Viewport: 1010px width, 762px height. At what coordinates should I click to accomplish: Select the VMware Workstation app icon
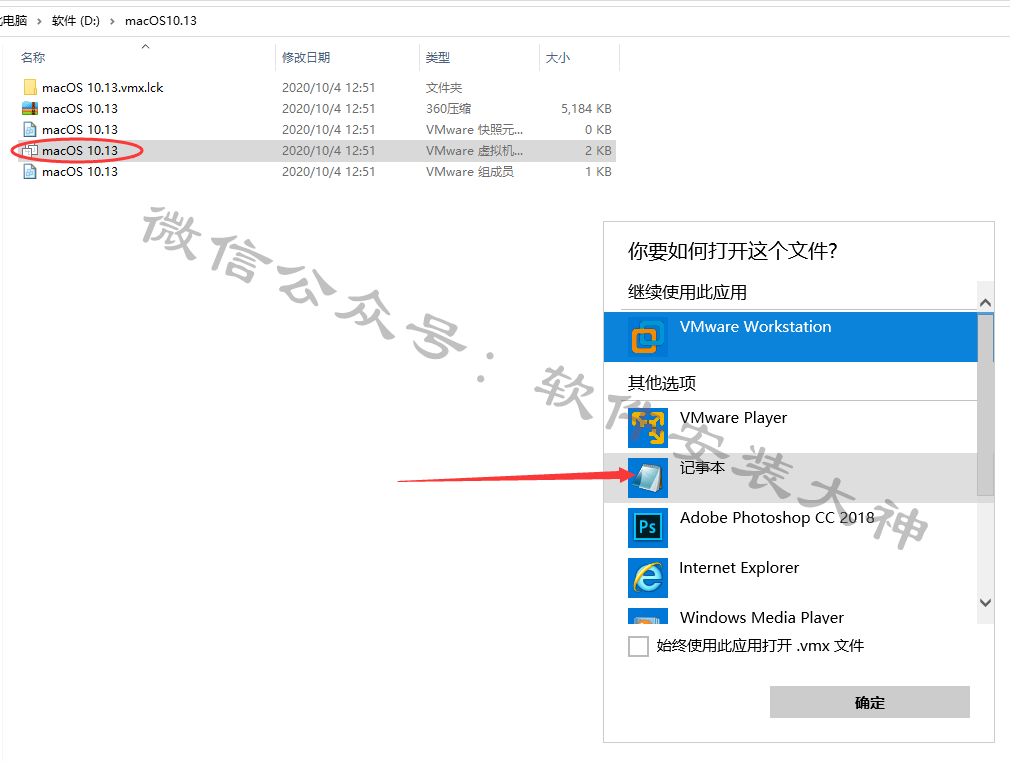click(x=647, y=337)
